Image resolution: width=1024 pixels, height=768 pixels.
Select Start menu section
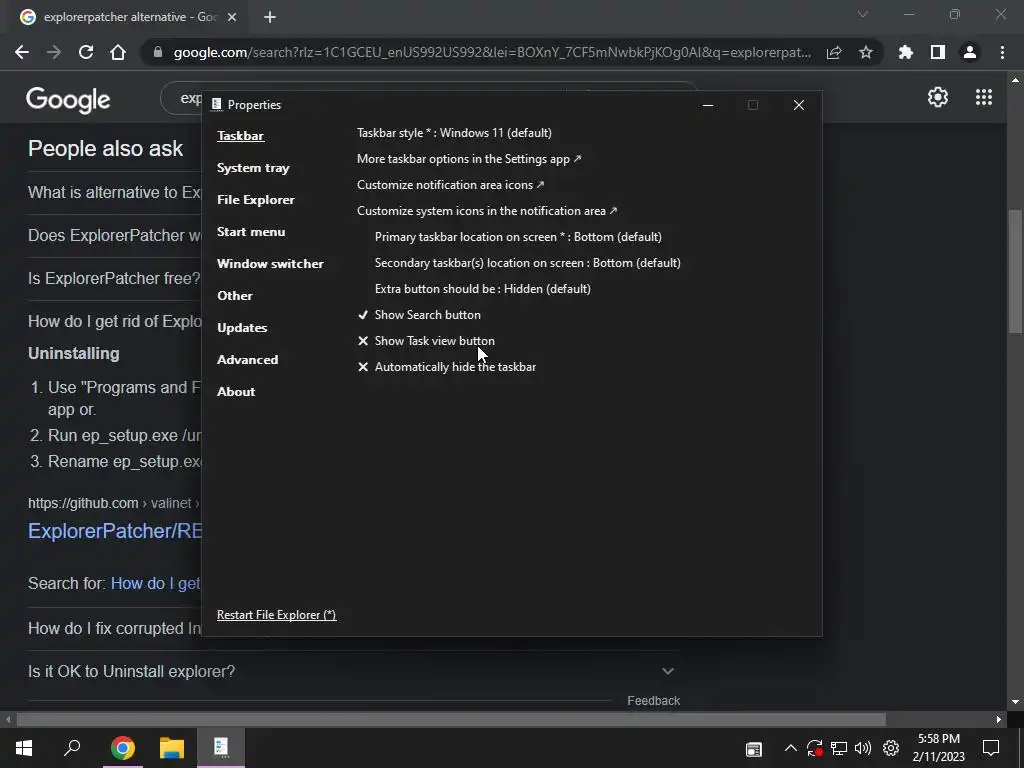tap(251, 232)
